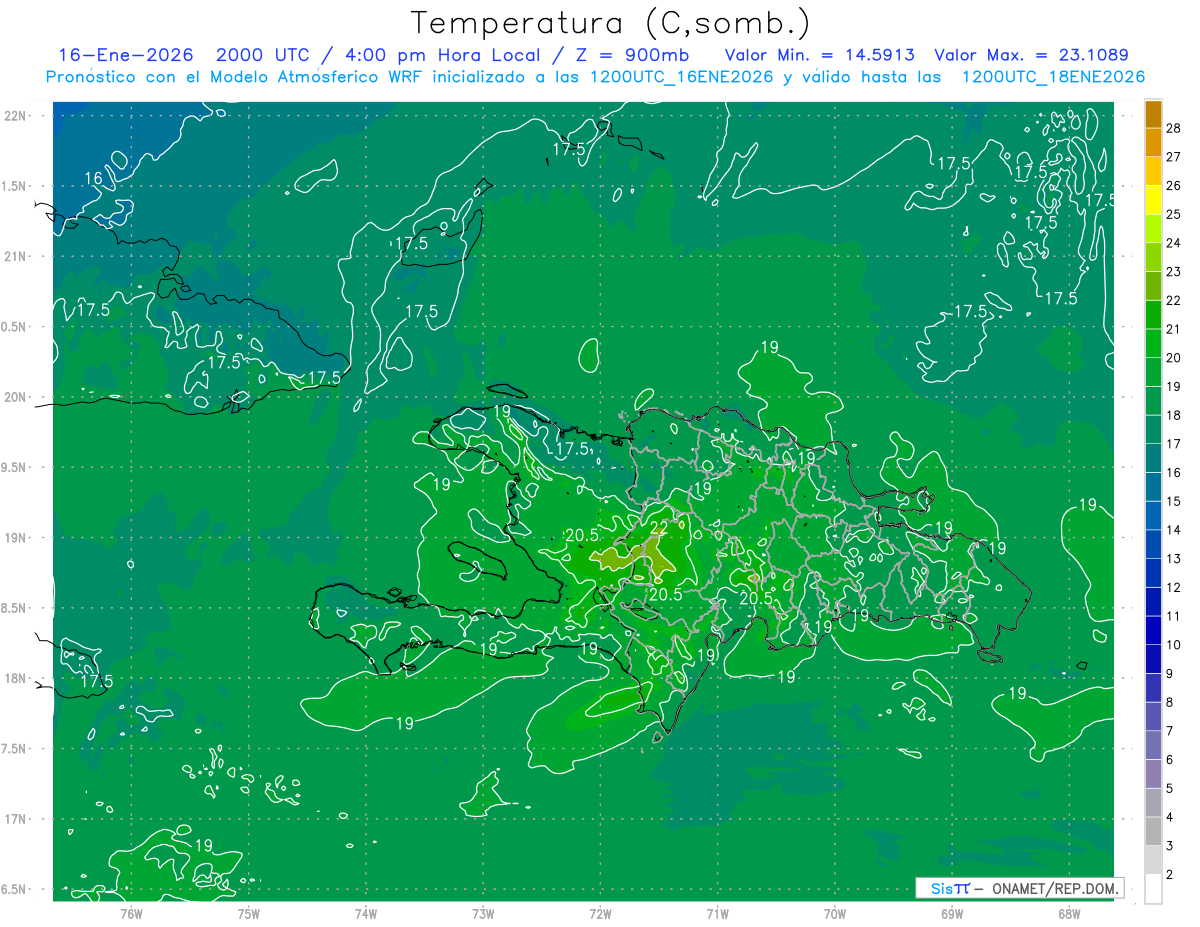
Task: Click the "18N" latitude axis label
Action: point(16,678)
